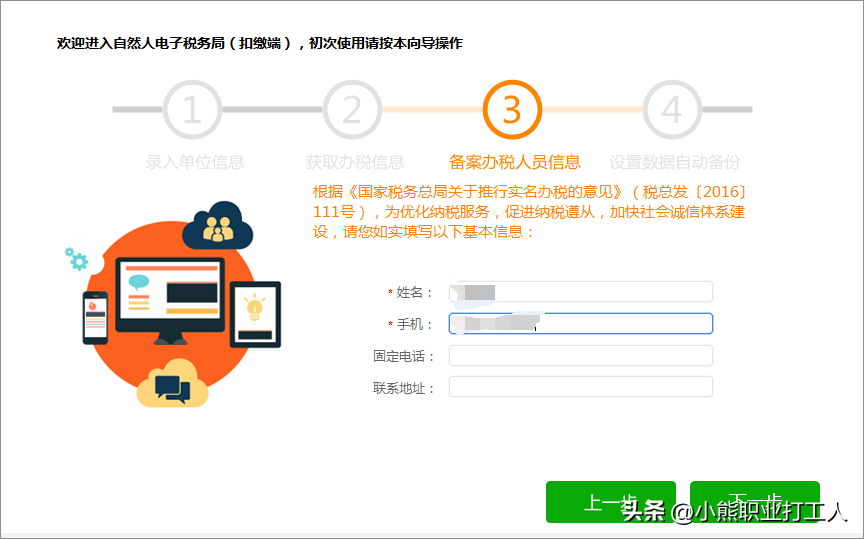864x539 pixels.
Task: Select step 2 circle in wizard
Action: (352, 110)
